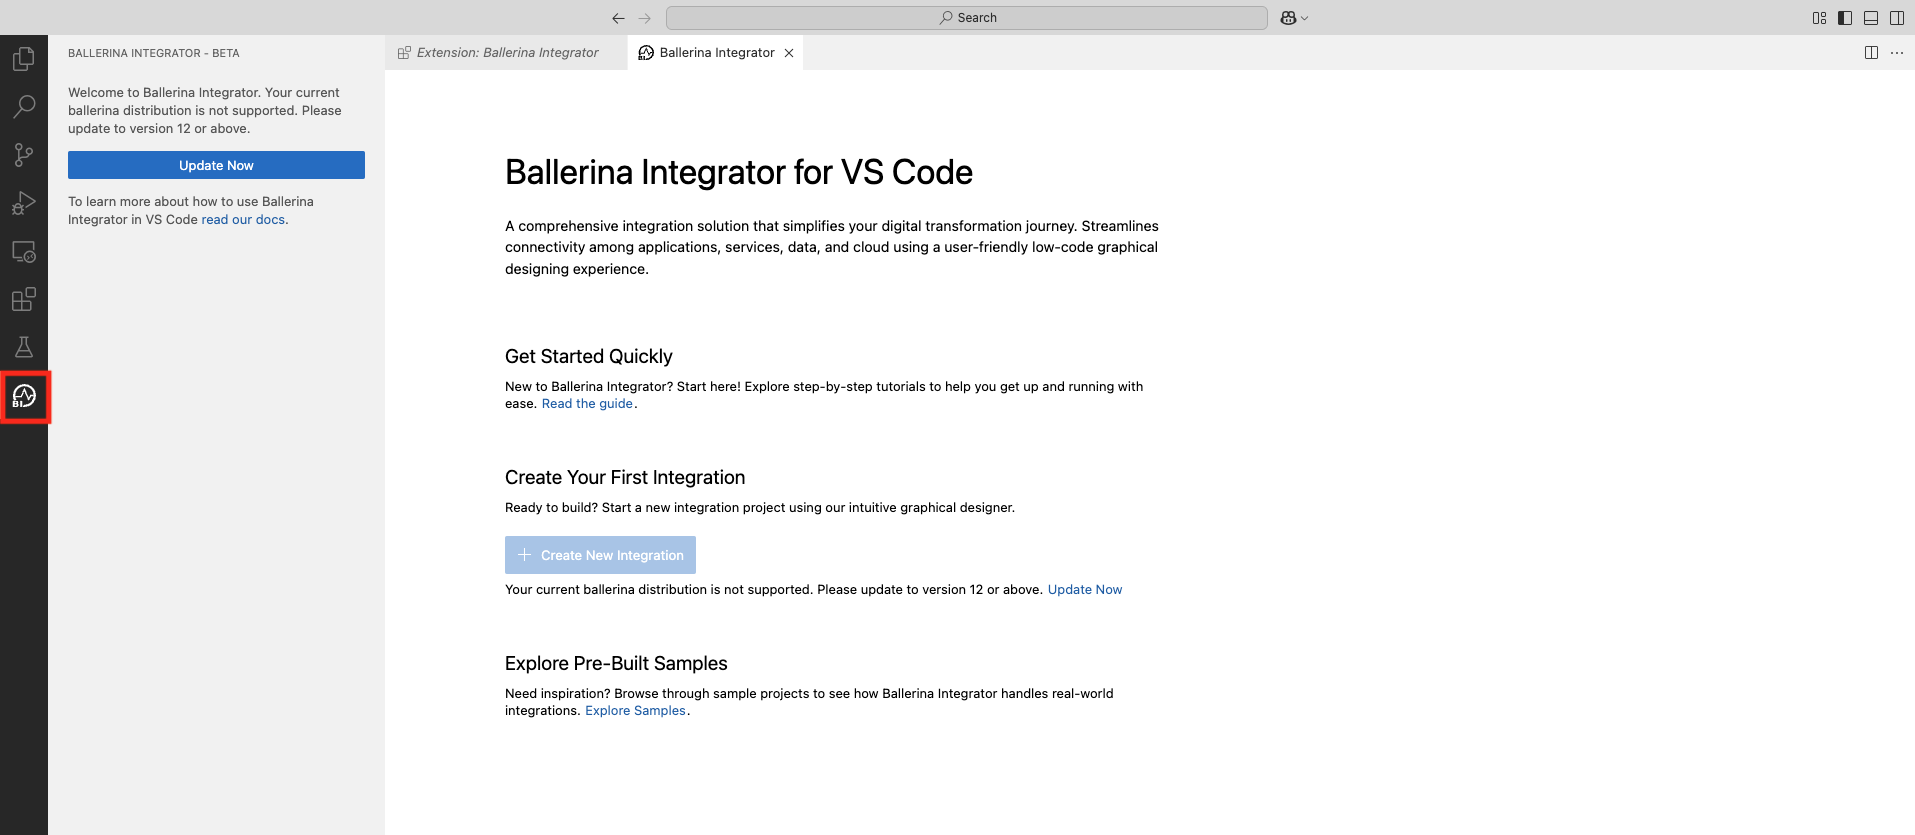Open the Search view in activity bar
The width and height of the screenshot is (1915, 835).
(24, 106)
